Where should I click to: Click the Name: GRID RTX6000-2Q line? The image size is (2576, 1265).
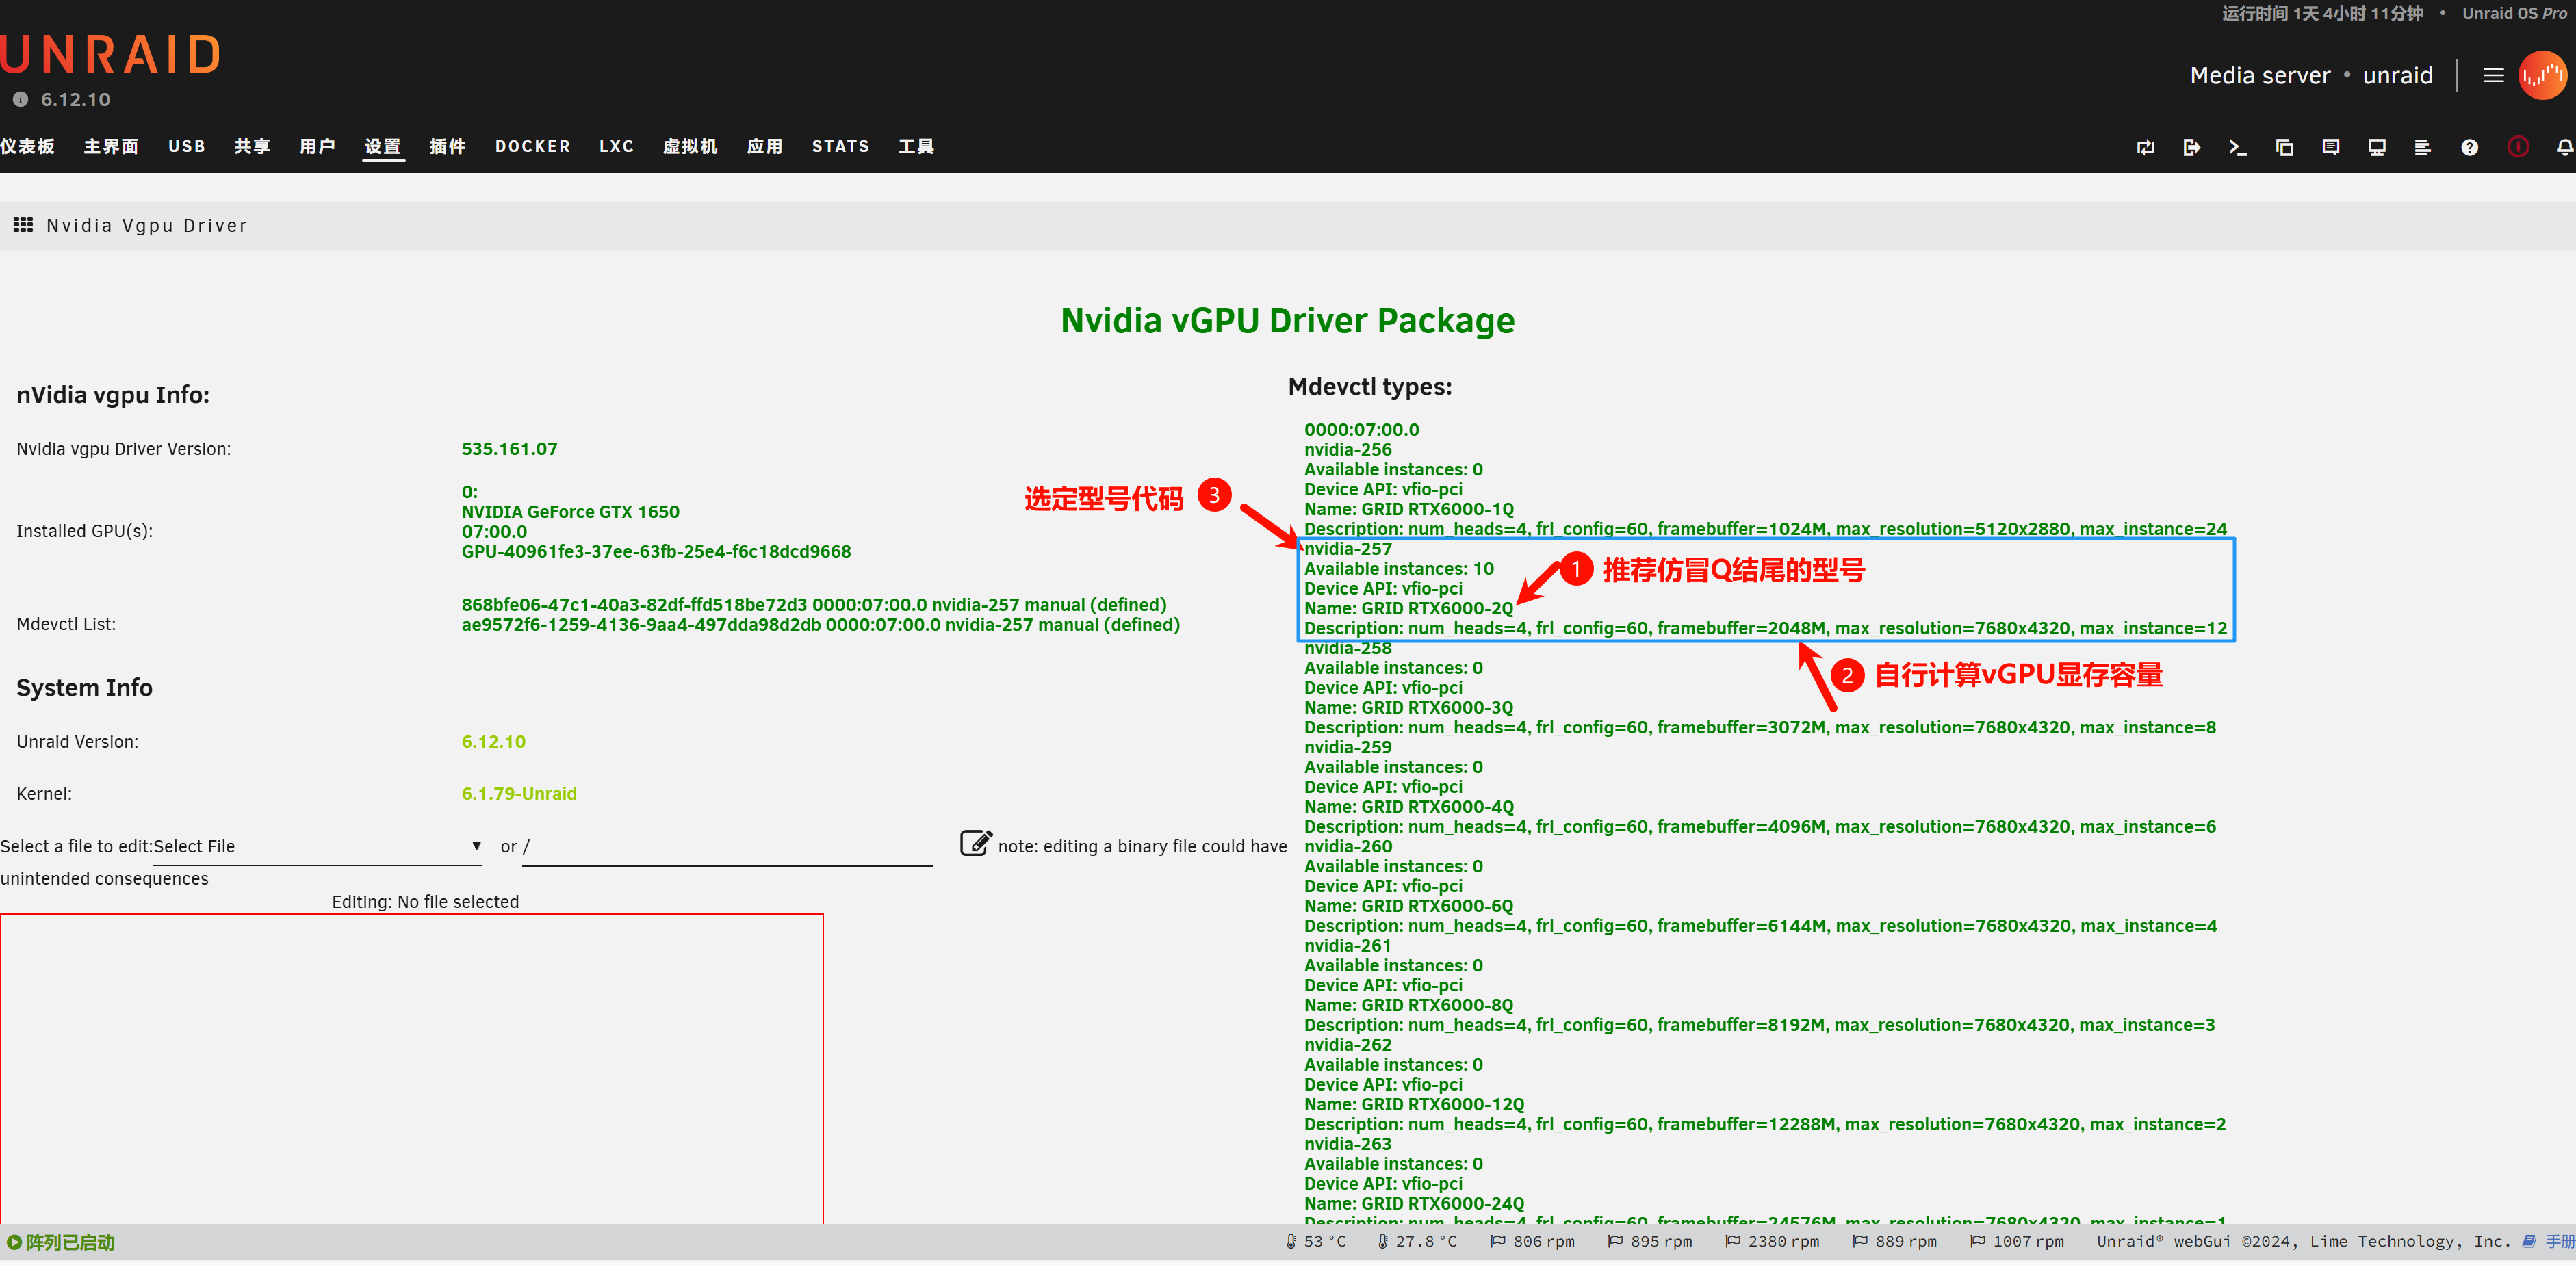[1408, 608]
